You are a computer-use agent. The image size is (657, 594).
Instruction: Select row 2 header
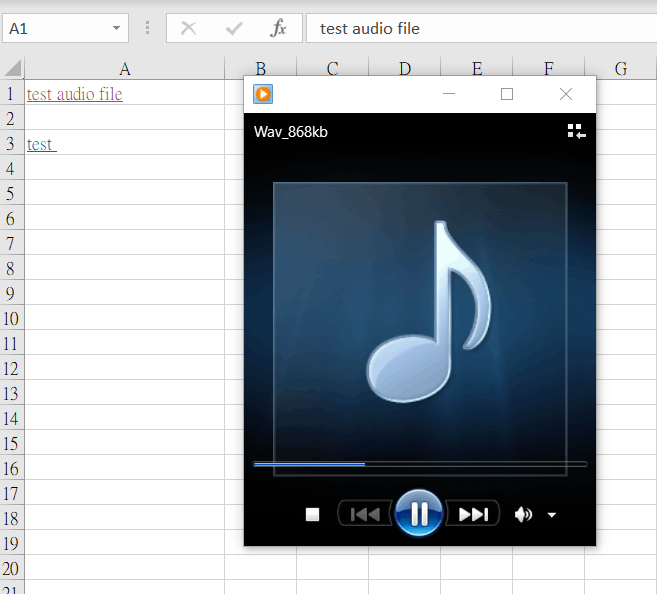12,117
